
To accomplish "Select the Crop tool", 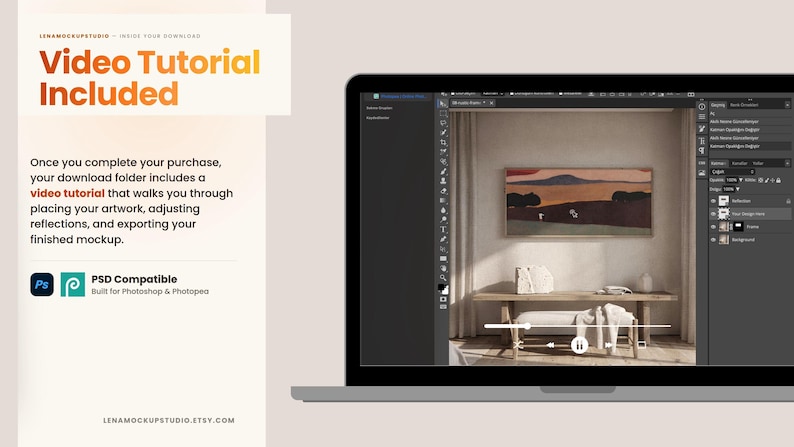I will coord(443,142).
